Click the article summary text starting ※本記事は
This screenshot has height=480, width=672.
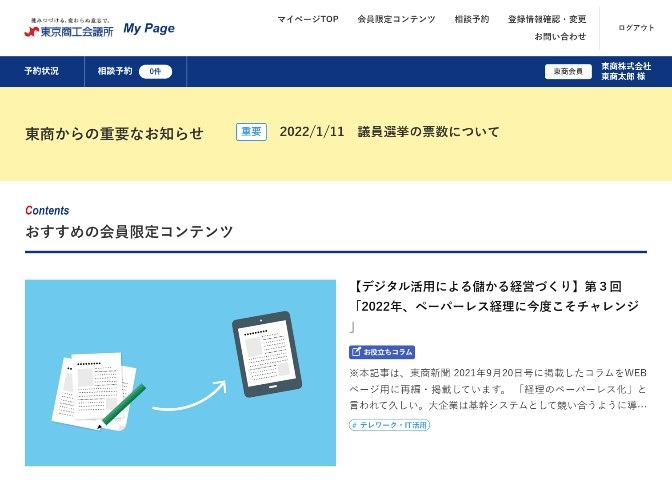pos(497,389)
